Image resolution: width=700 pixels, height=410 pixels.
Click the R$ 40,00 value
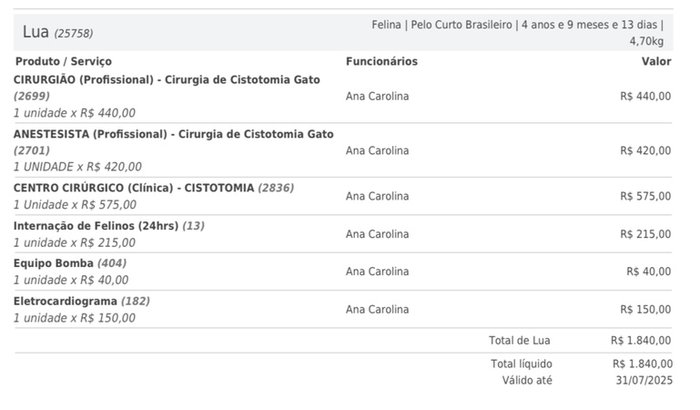[649, 271]
